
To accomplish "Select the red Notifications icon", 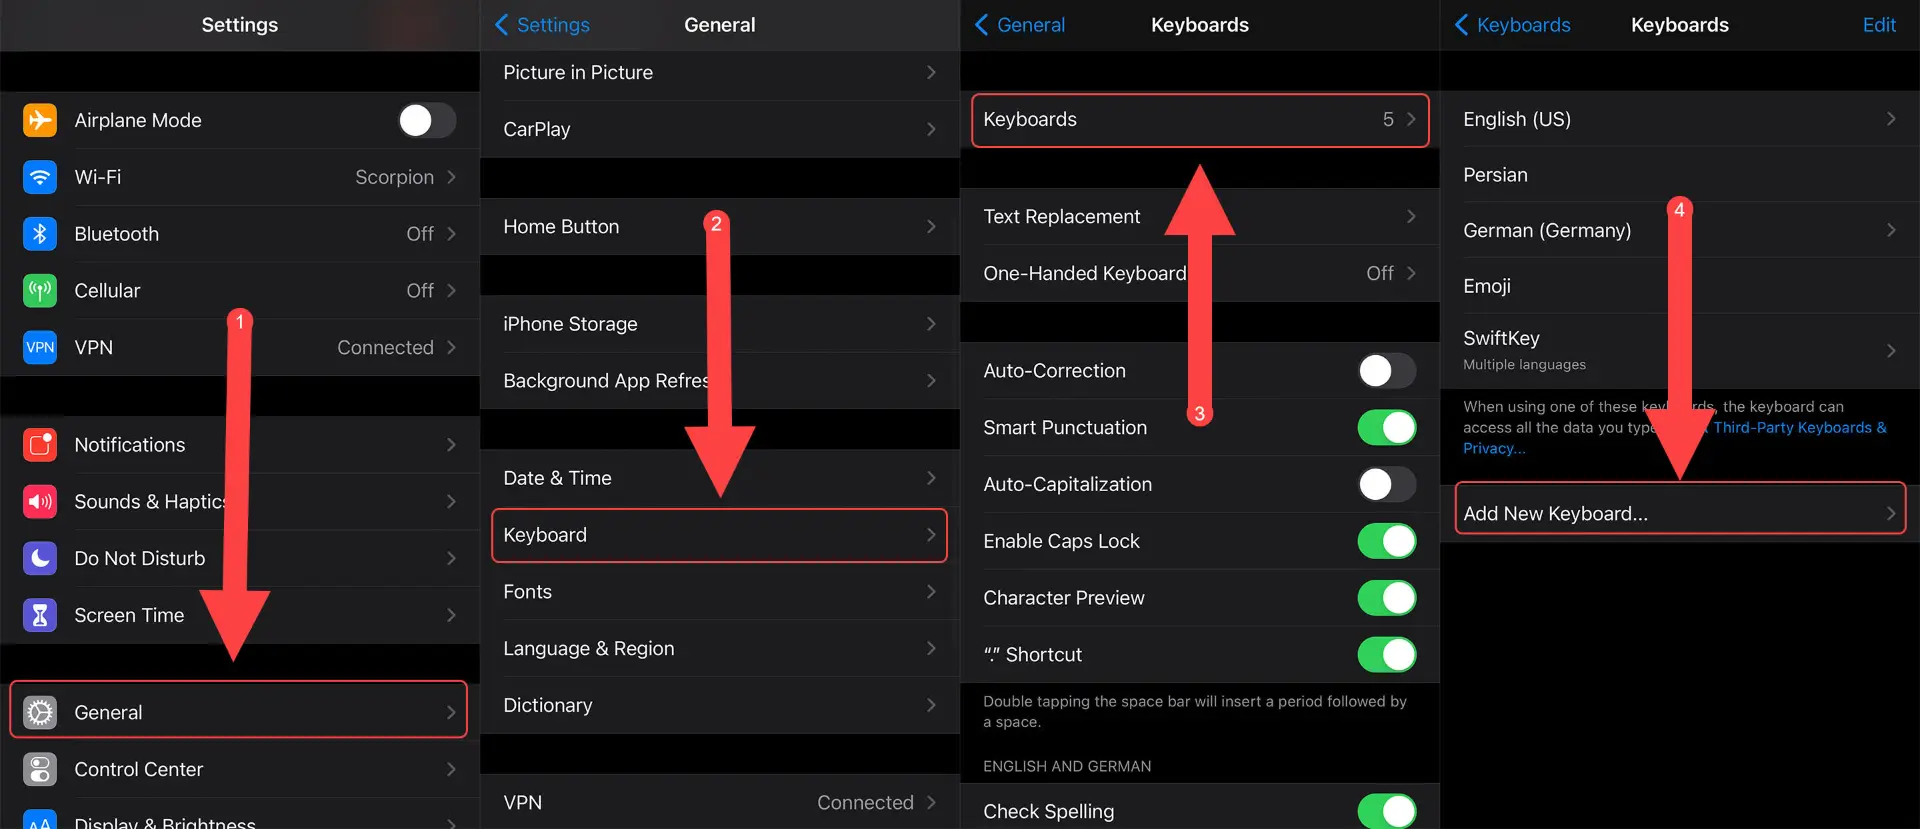I will pyautogui.click(x=40, y=445).
